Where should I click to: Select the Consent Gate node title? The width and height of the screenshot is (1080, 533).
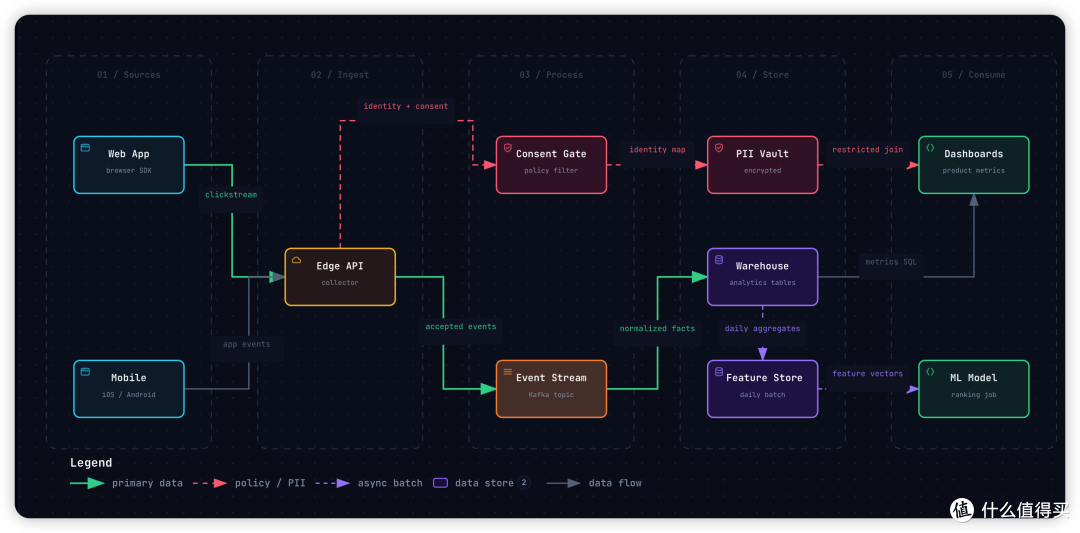(551, 154)
